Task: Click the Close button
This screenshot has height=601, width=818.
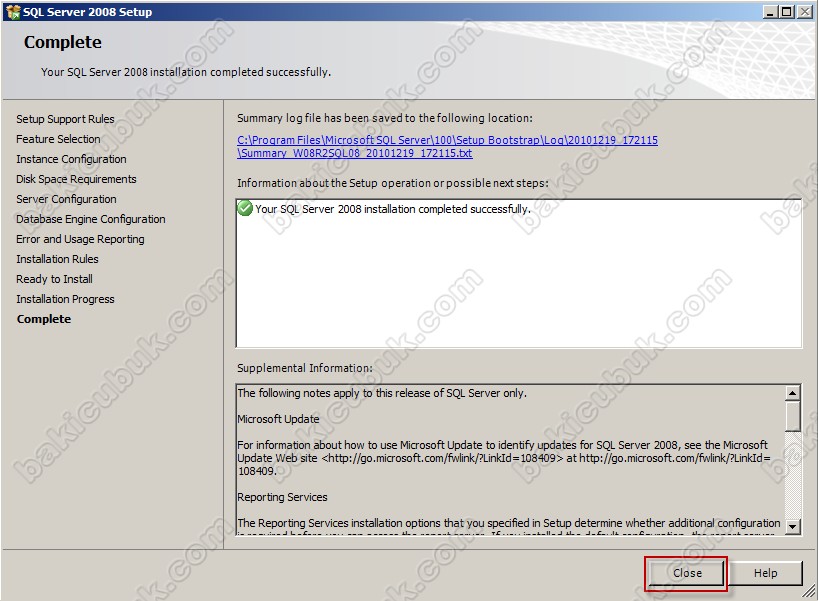Action: 687,573
